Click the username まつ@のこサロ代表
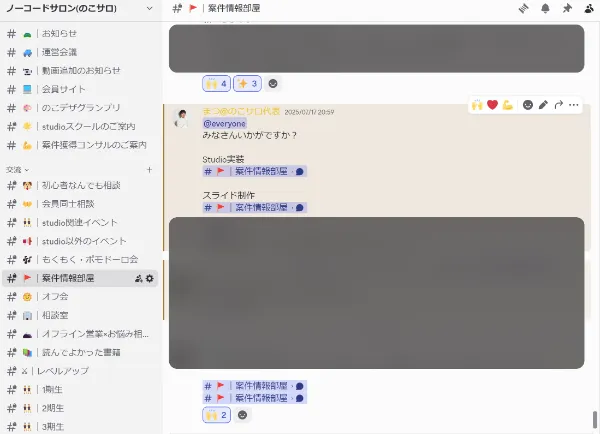This screenshot has width=600, height=434. click(x=241, y=111)
